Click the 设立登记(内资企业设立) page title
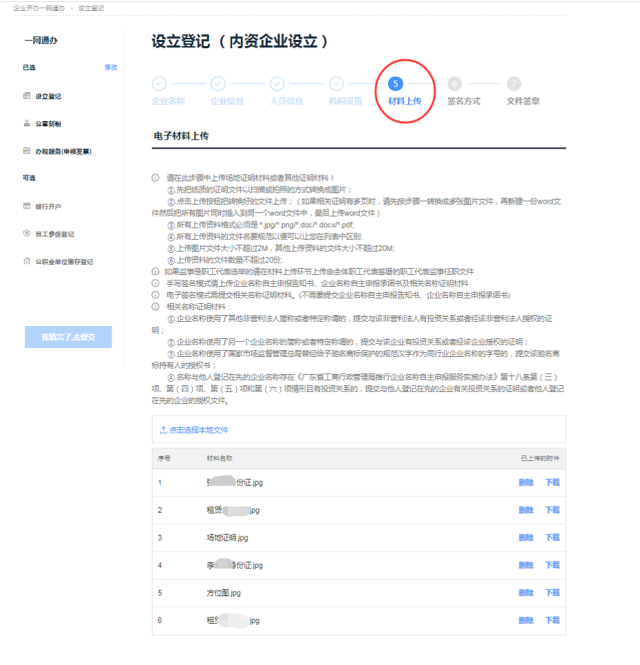 [x=240, y=41]
